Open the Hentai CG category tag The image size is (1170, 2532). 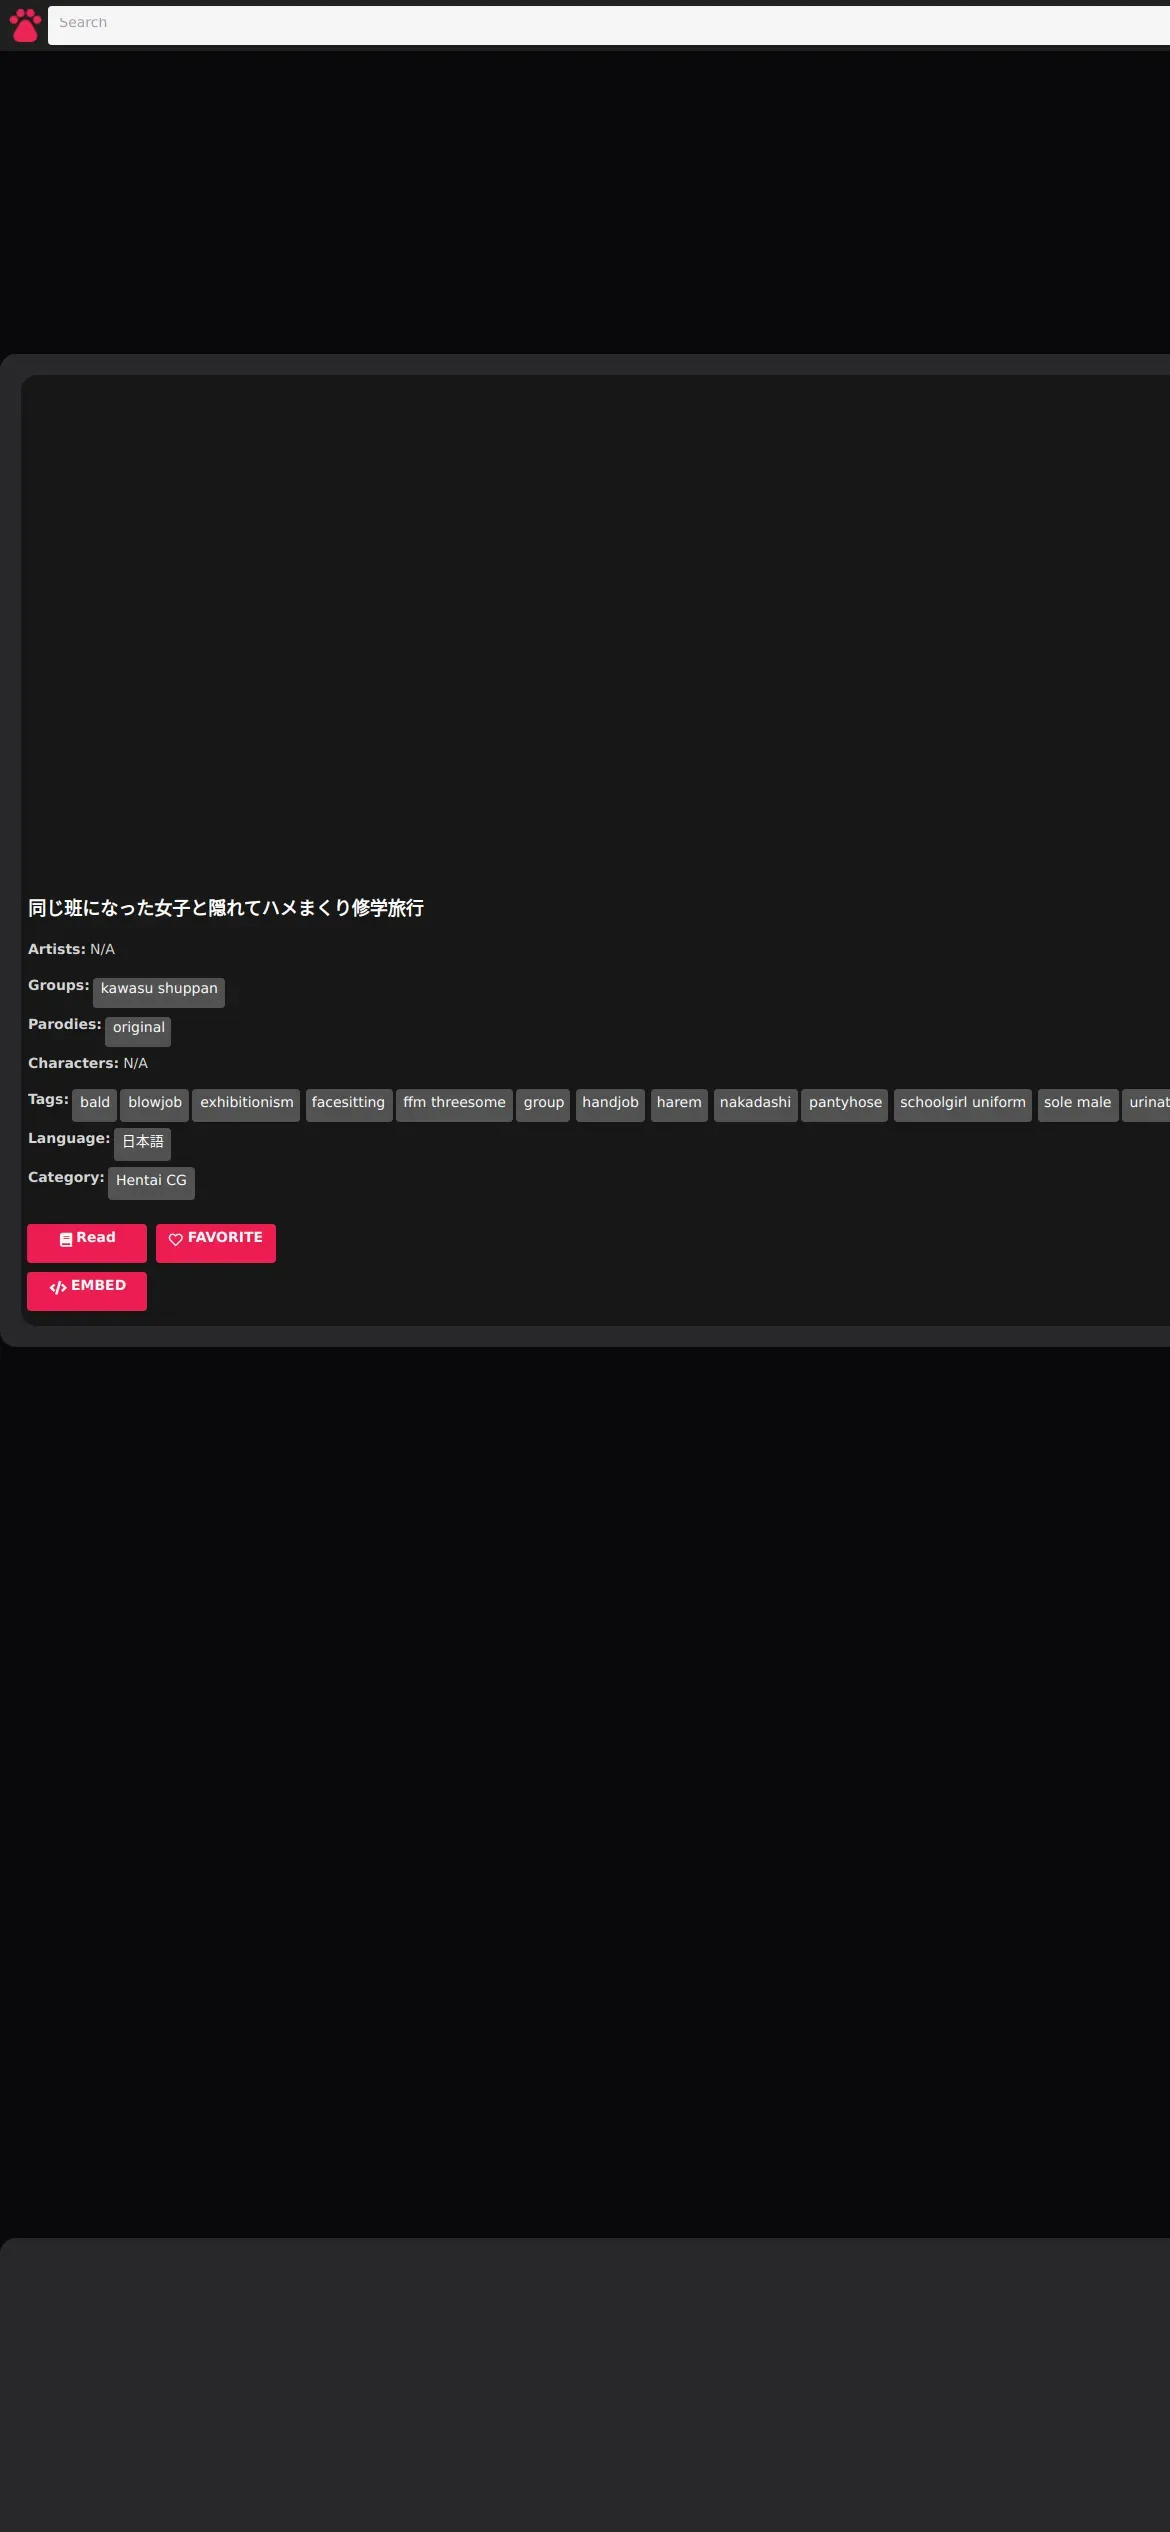[x=151, y=1183]
